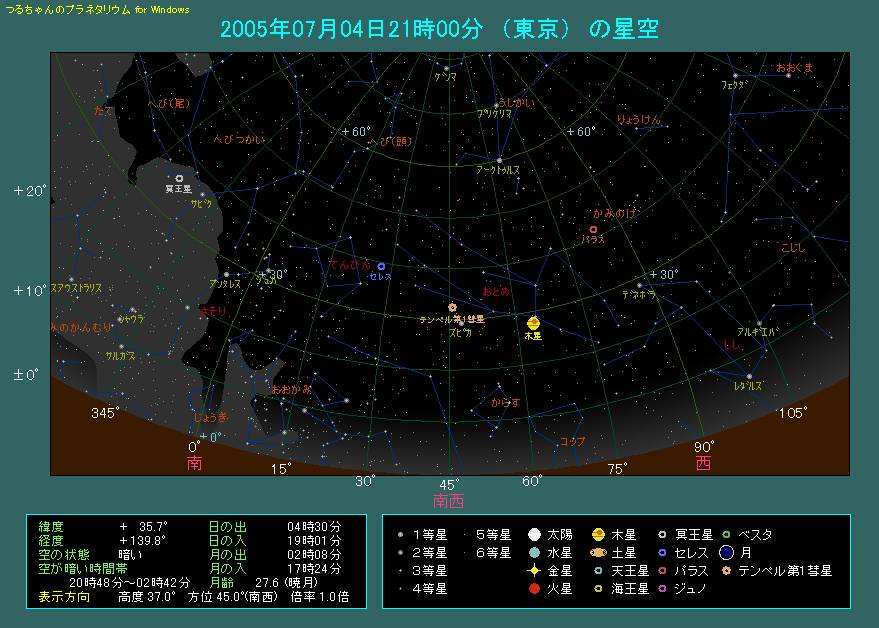This screenshot has width=879, height=628.
Task: Click the 南西 southwest direction label
Action: (x=448, y=501)
